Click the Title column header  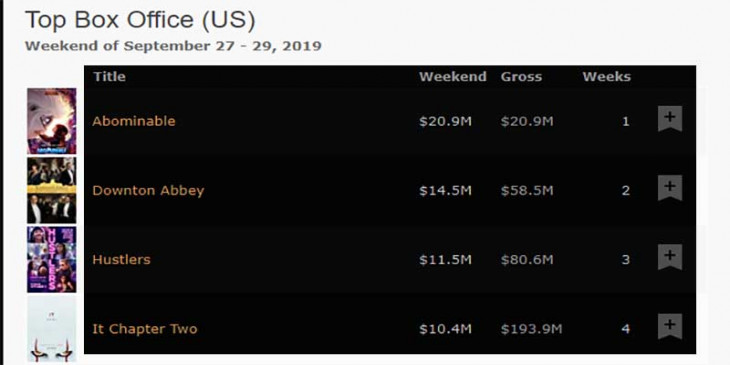coord(109,76)
